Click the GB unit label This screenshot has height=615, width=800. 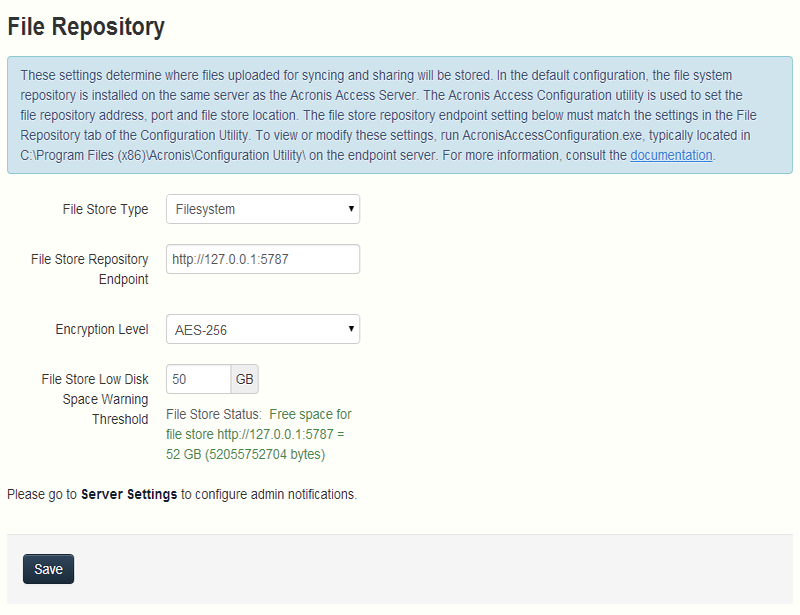(x=240, y=379)
